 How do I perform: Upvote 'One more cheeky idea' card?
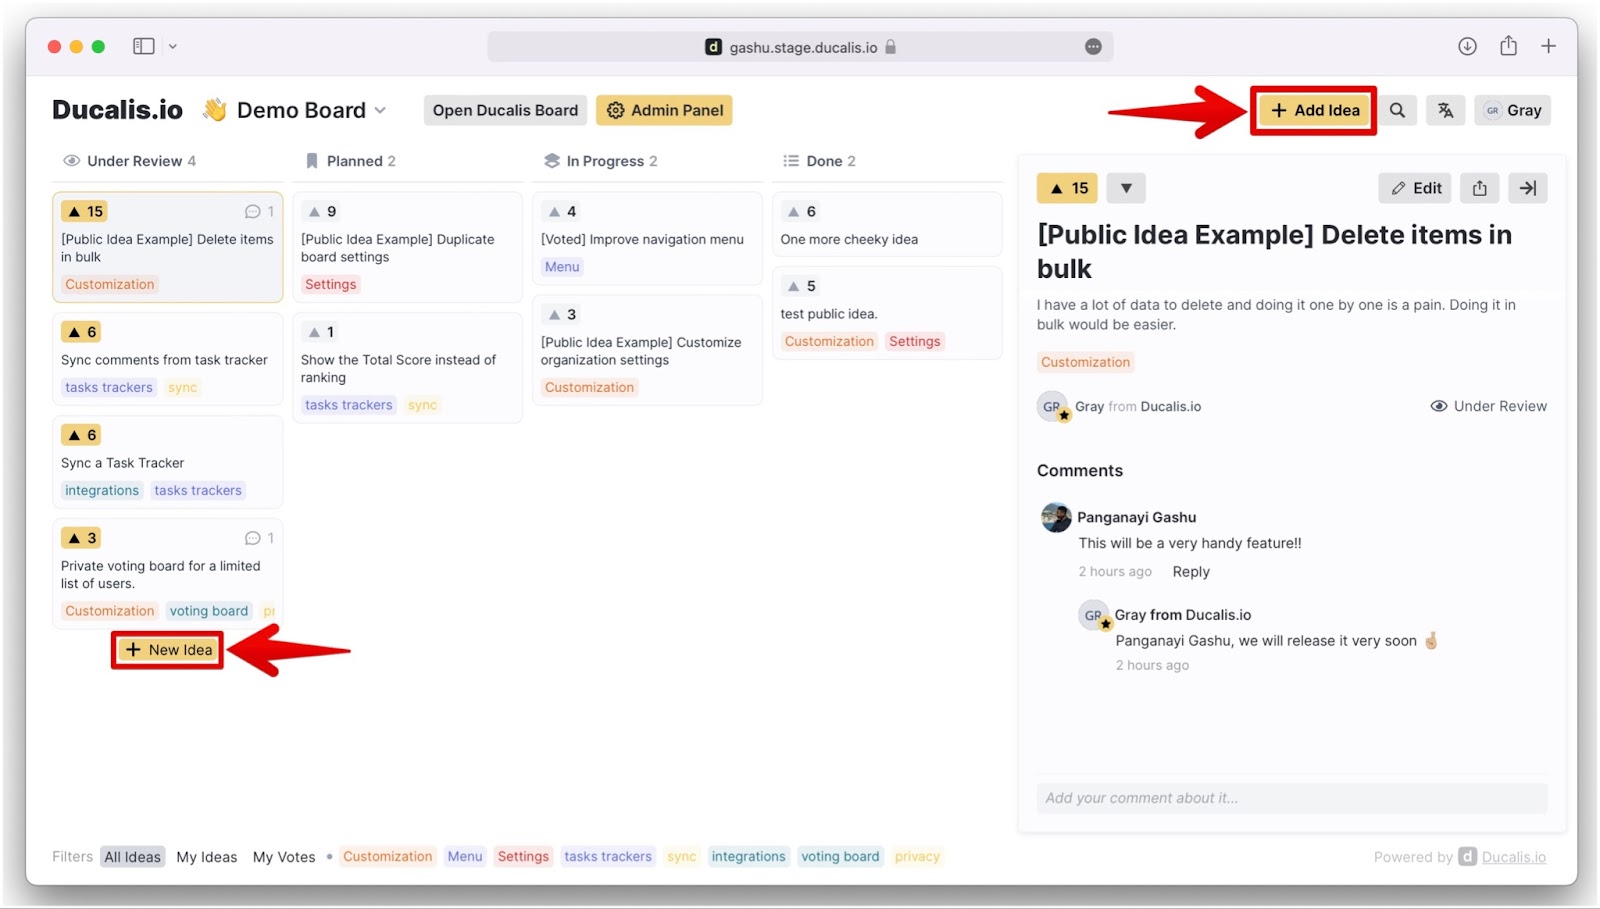point(802,211)
